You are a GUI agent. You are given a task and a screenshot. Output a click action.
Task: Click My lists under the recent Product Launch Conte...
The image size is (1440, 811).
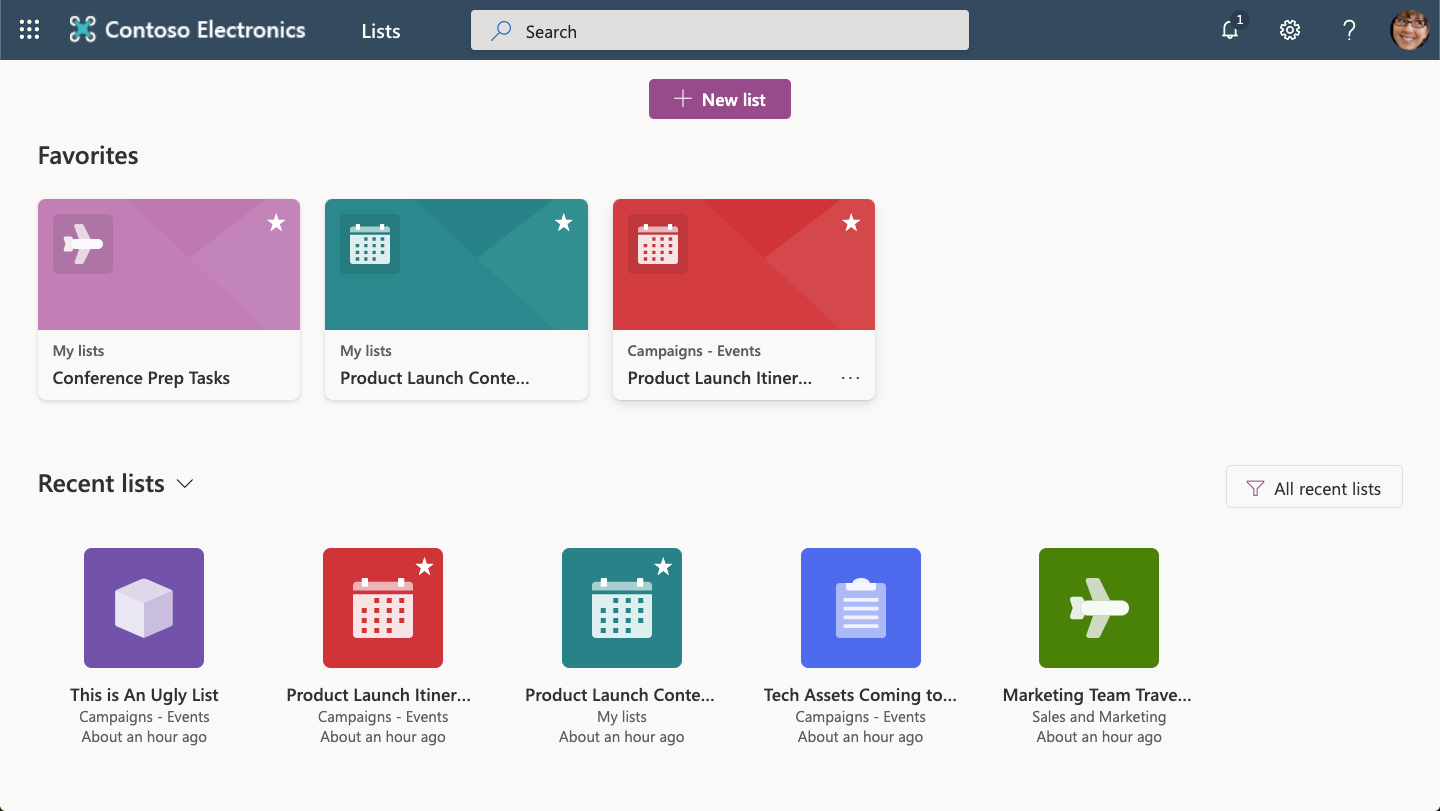click(x=622, y=717)
